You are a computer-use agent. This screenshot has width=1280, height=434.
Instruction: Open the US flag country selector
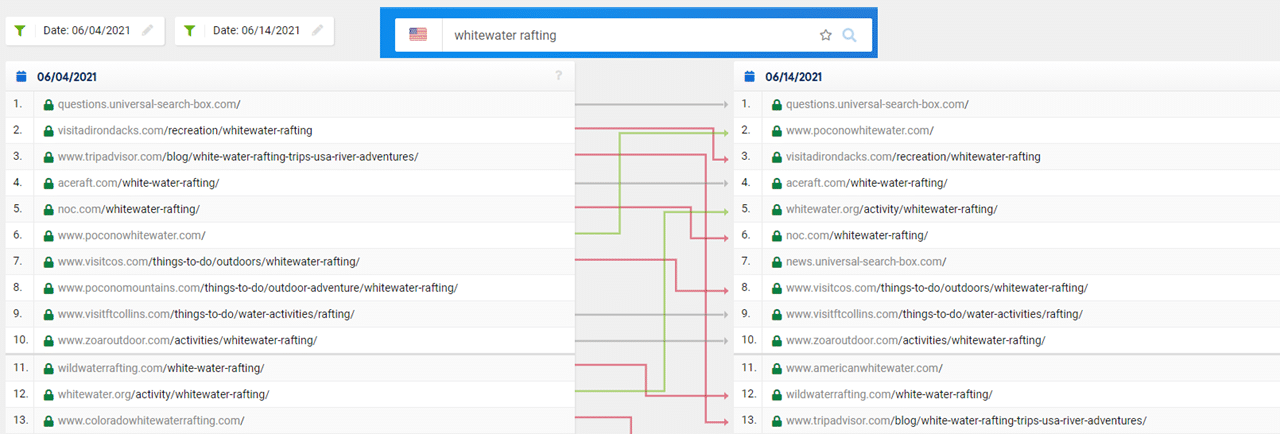418,35
